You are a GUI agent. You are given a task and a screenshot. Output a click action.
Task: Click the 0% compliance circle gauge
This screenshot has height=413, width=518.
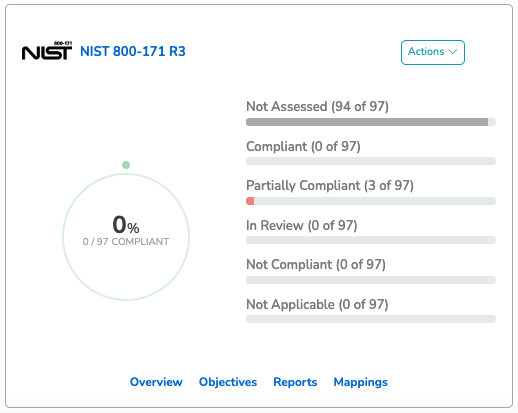coord(126,237)
